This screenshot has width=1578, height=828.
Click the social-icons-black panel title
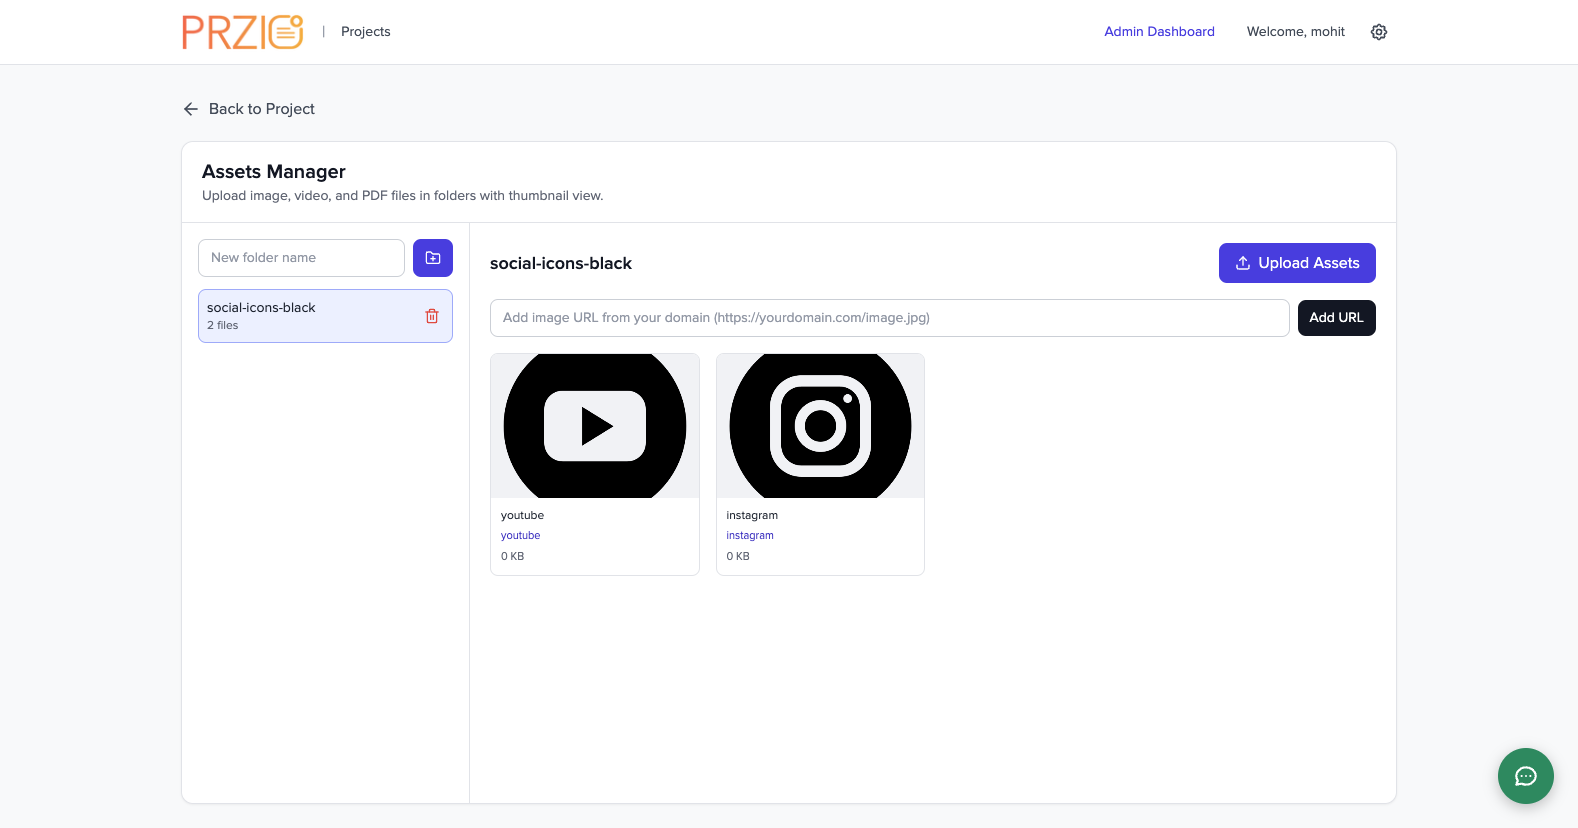561,264
